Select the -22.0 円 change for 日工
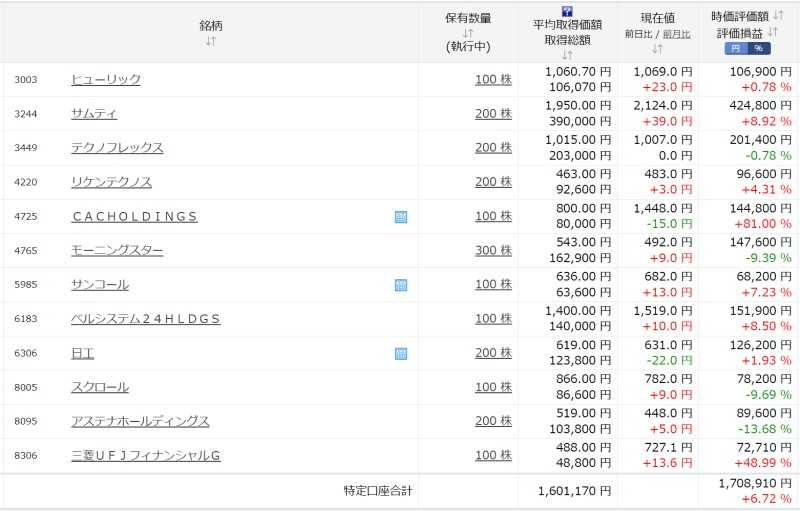Screen dimensions: 800x511 [669, 361]
